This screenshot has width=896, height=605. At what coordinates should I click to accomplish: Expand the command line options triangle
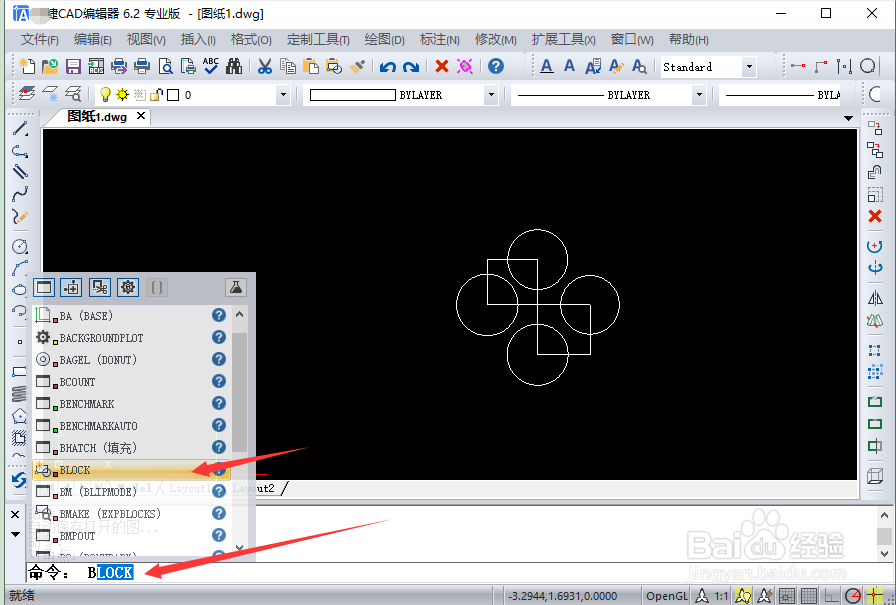coord(15,535)
